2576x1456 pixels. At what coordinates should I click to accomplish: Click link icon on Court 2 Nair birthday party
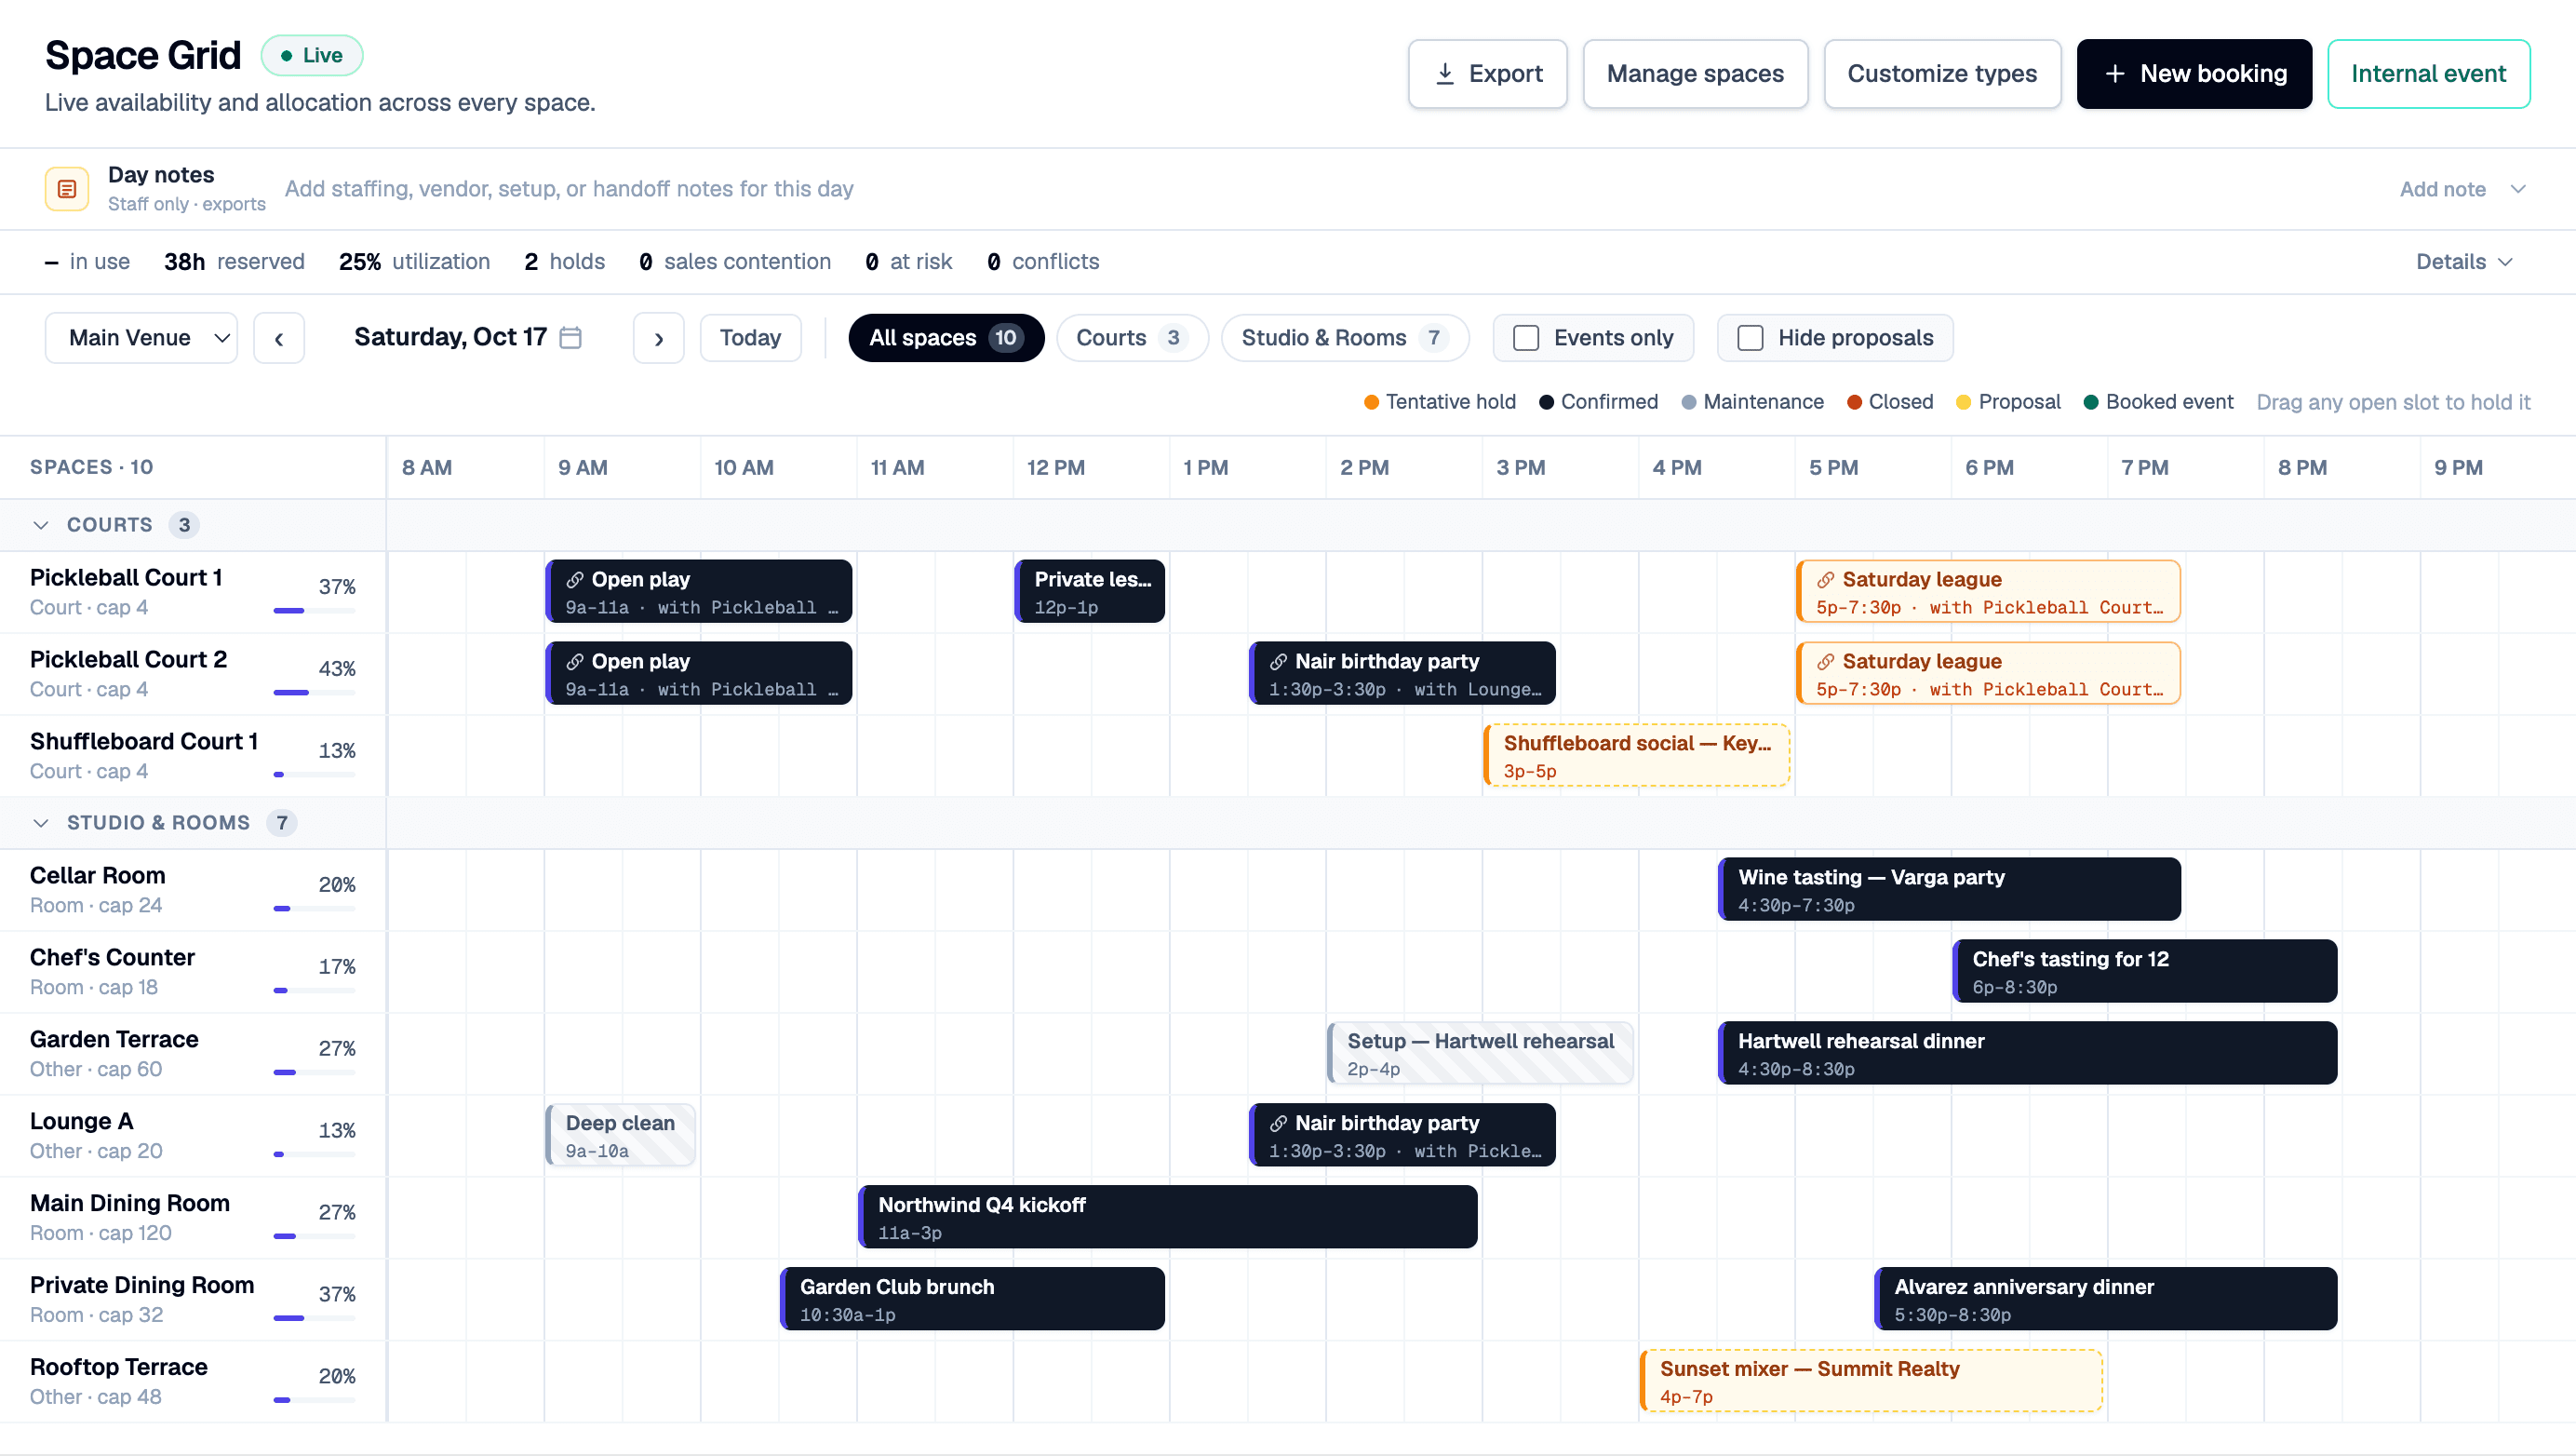click(1278, 662)
